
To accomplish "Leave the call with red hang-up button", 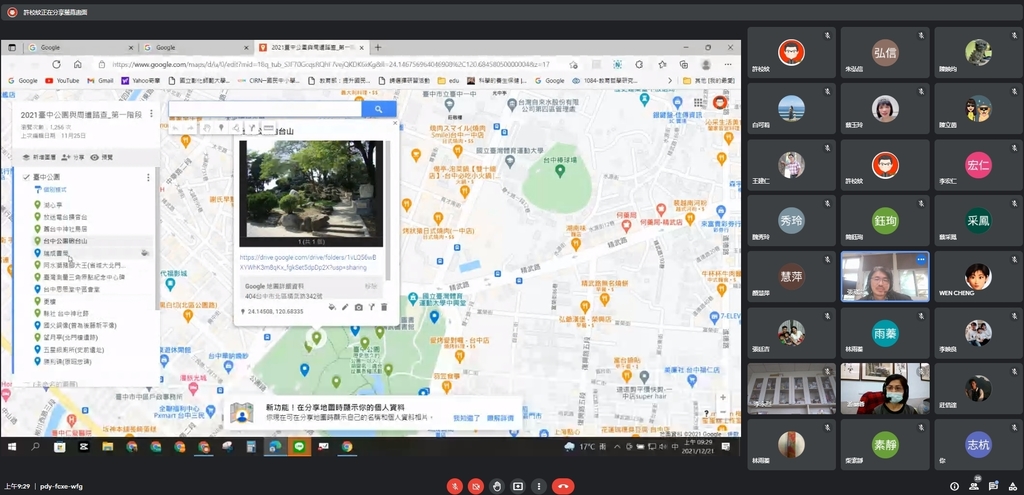I will 563,487.
